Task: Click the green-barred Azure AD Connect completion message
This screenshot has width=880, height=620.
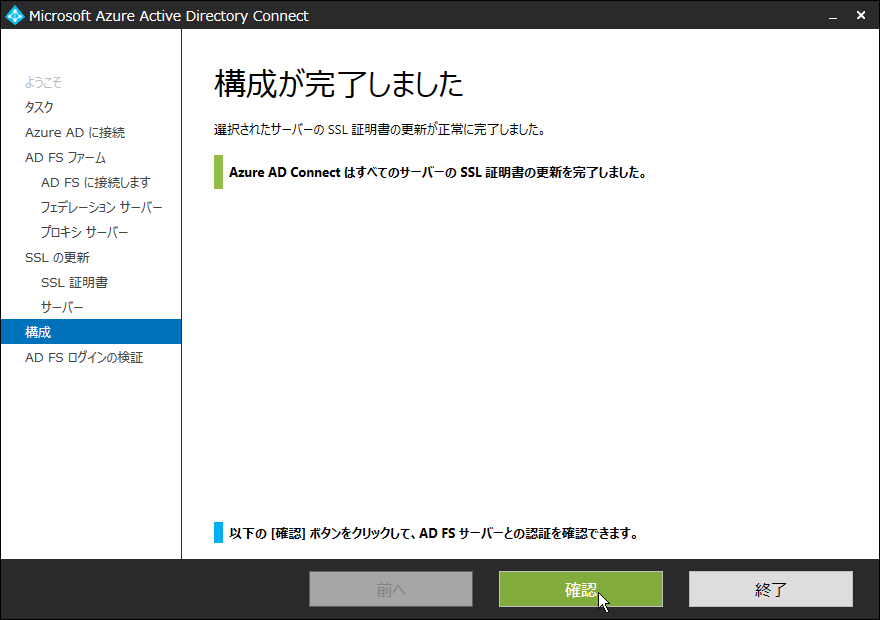Action: pyautogui.click(x=438, y=172)
